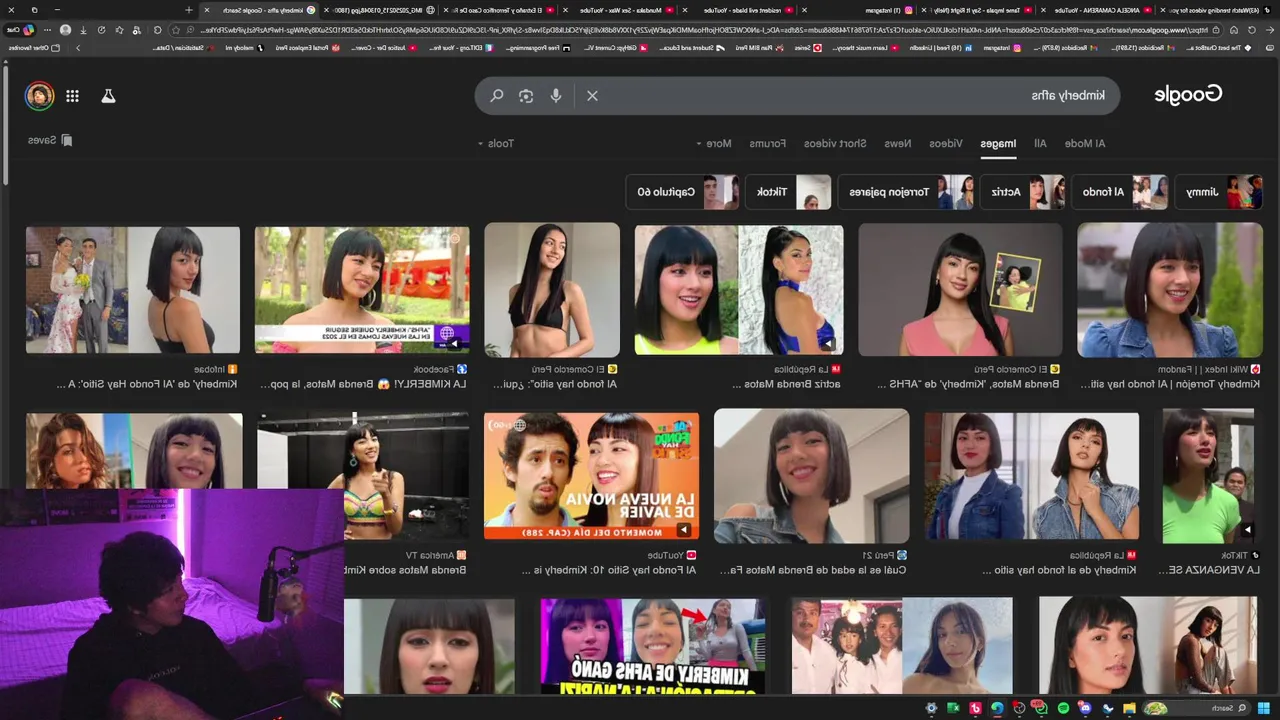Open the Perú 21 image result
Screen dimensions: 1280x720
(811, 476)
